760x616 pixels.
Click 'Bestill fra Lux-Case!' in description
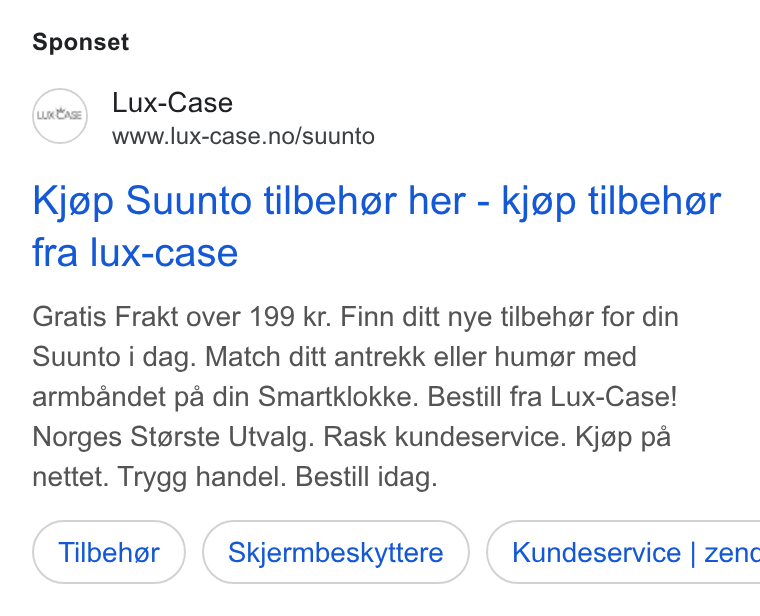click(552, 397)
